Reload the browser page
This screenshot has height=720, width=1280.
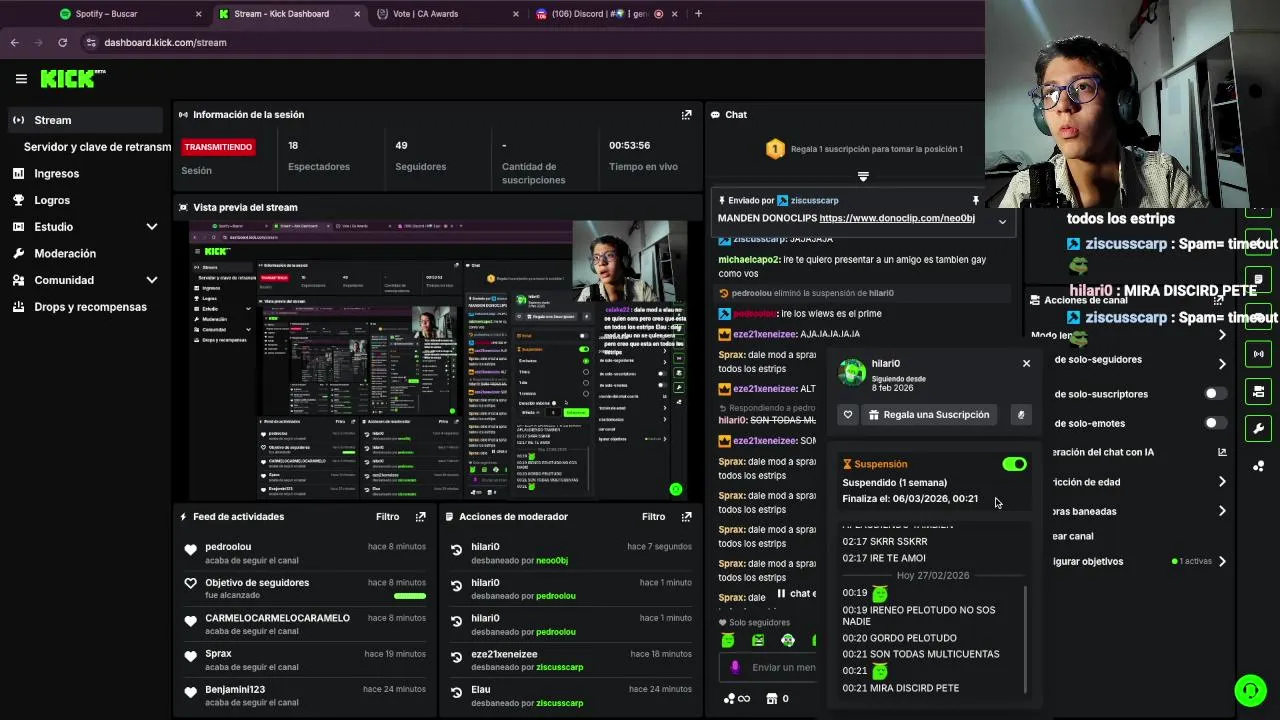tap(62, 43)
